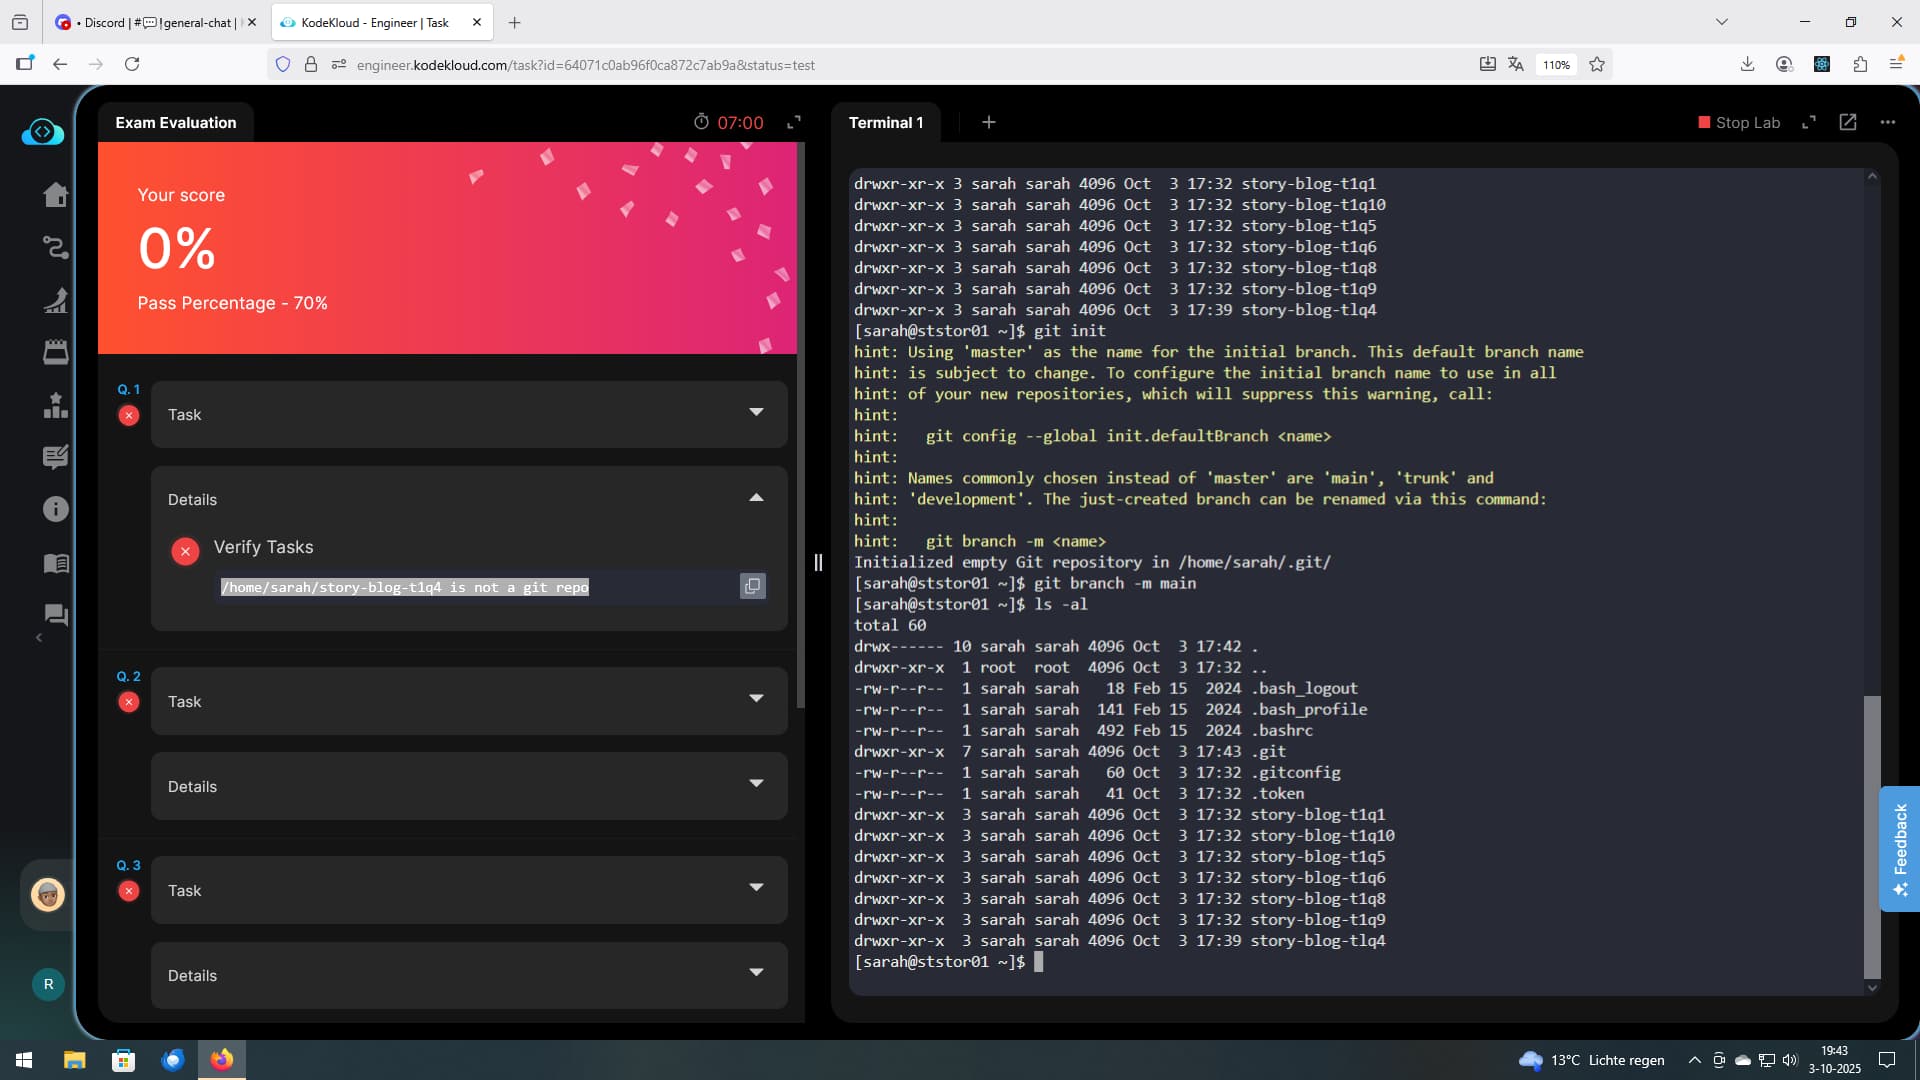Open the leaderboard podium icon in sidebar
This screenshot has width=1920, height=1080.
point(56,405)
